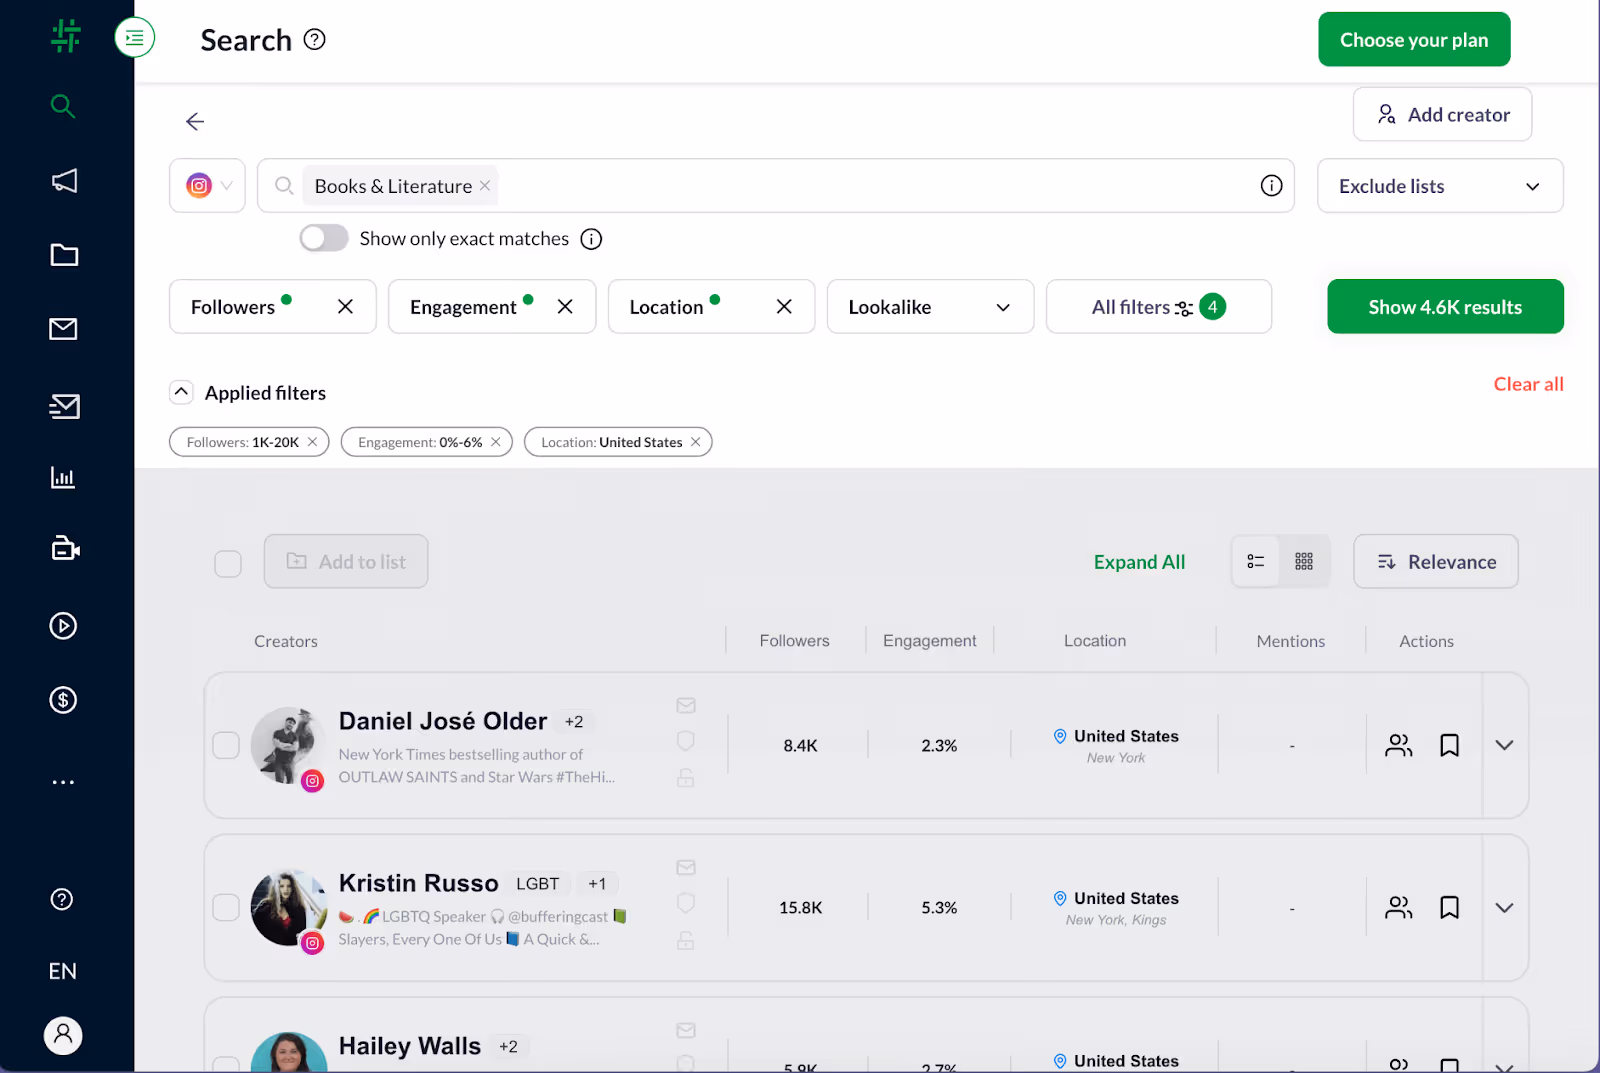Open Hailey Walls creator name

tap(409, 1046)
